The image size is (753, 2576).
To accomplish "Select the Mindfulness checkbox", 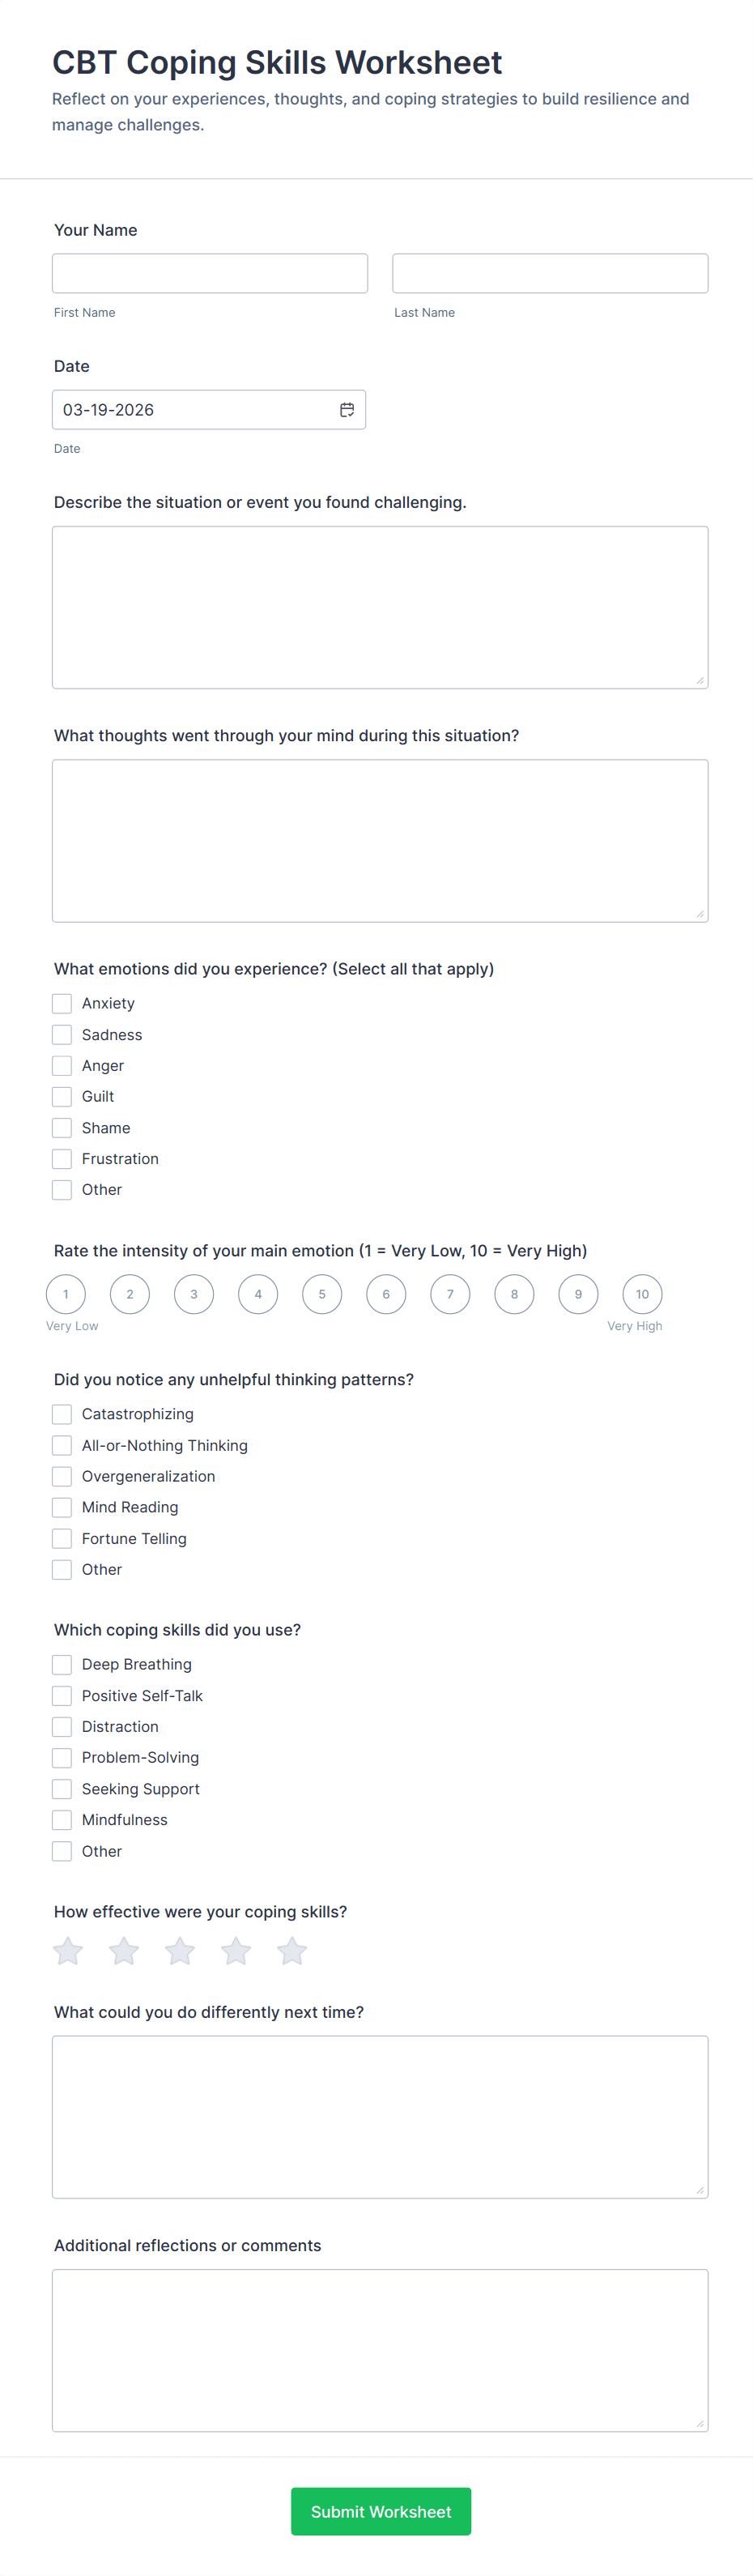I will pos(62,1820).
